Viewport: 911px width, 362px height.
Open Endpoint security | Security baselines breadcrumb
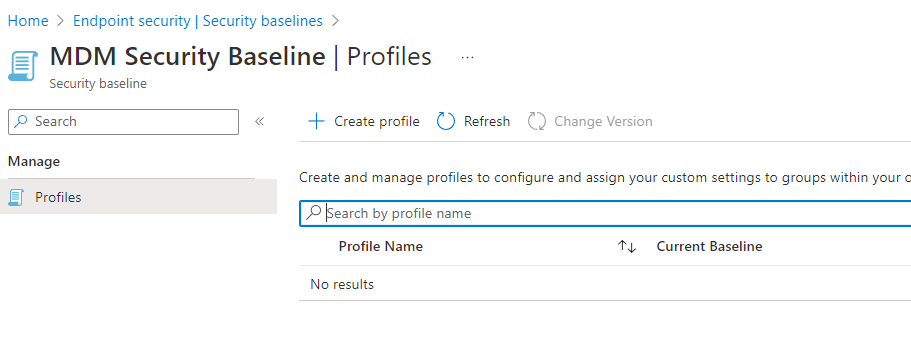(198, 21)
